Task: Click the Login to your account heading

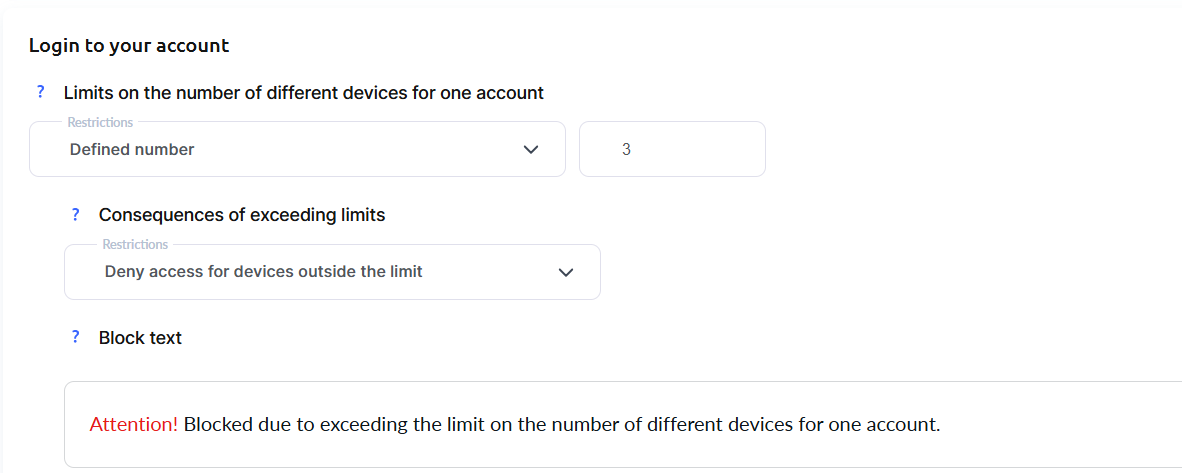Action: coord(129,45)
